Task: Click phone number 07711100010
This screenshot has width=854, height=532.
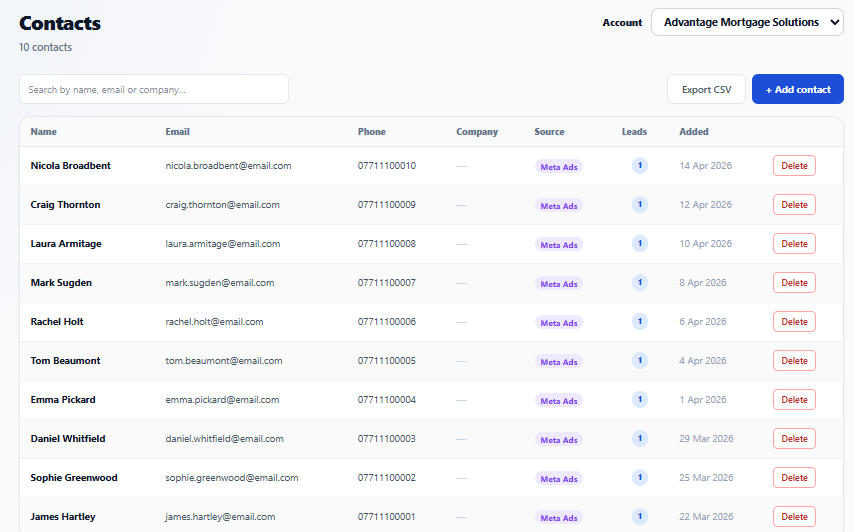Action: [386, 166]
